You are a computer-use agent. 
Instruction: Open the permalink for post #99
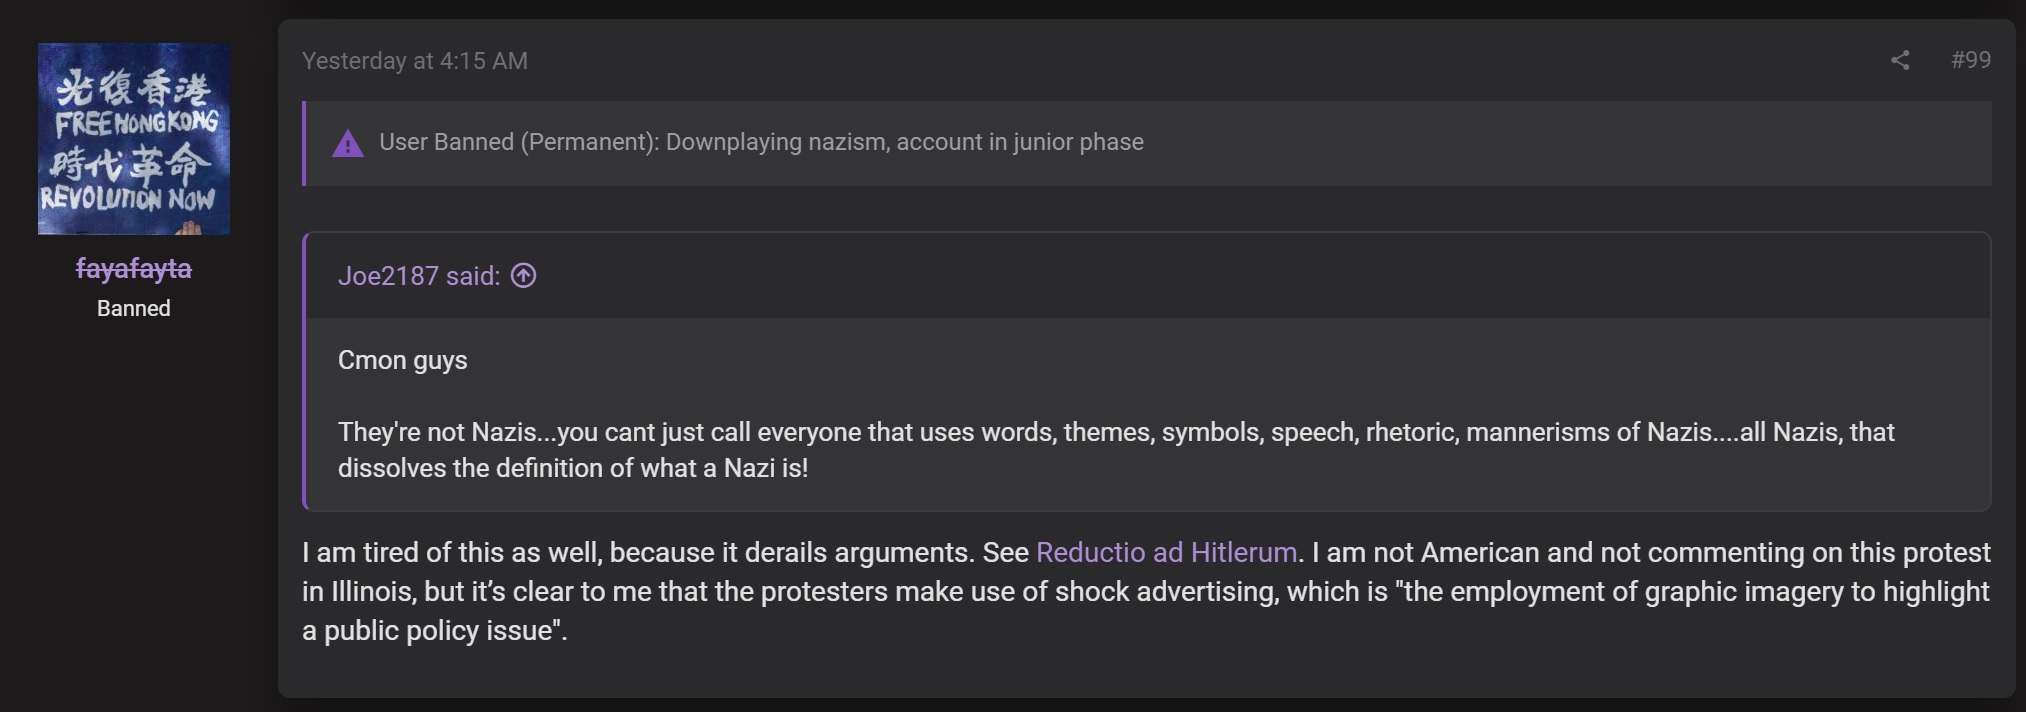coord(1970,60)
